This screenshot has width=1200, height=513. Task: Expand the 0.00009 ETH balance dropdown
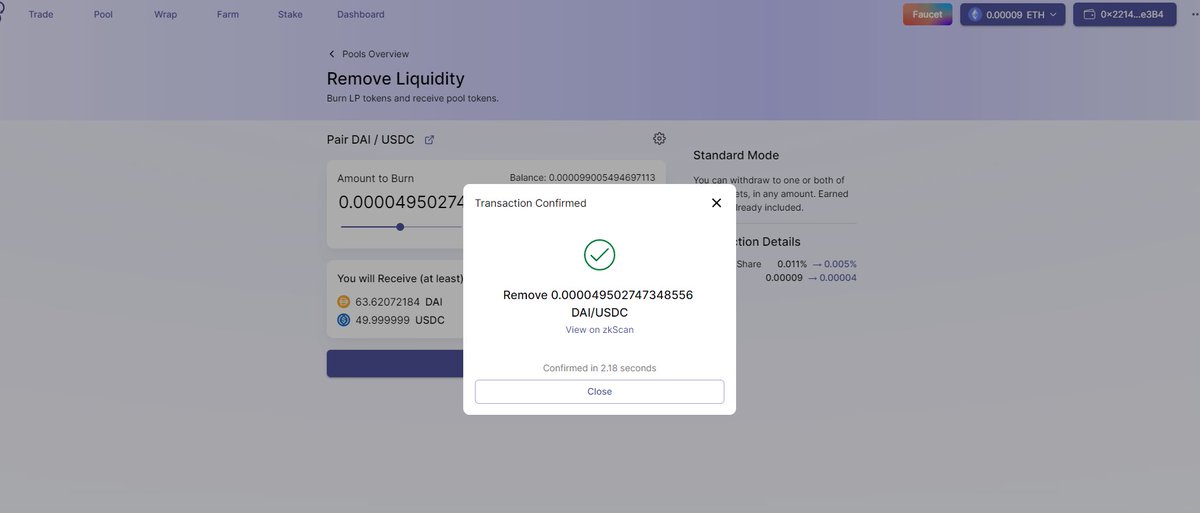pos(1012,14)
